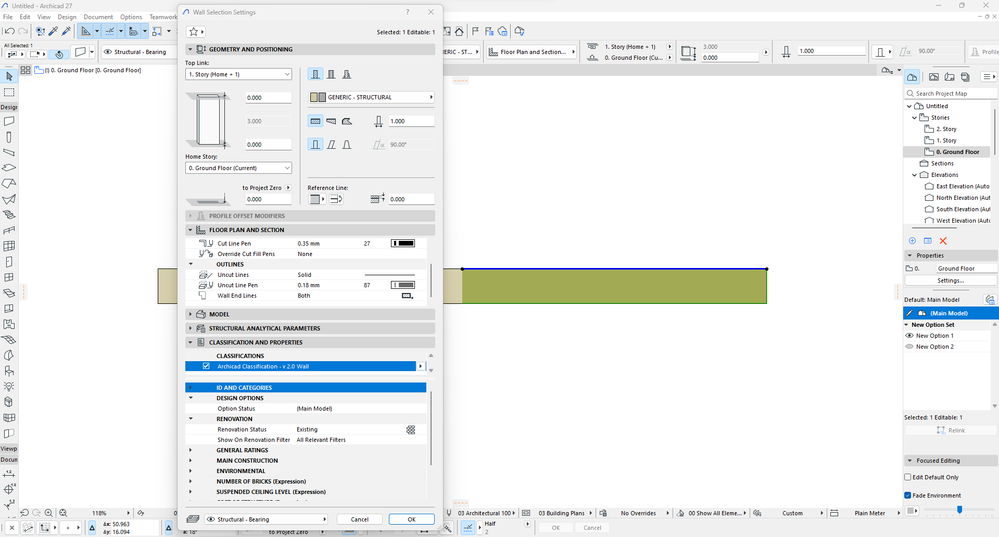Viewport: 999px width, 537px height.
Task: Choose the Polygonal wall geometry icon
Action: (x=347, y=121)
